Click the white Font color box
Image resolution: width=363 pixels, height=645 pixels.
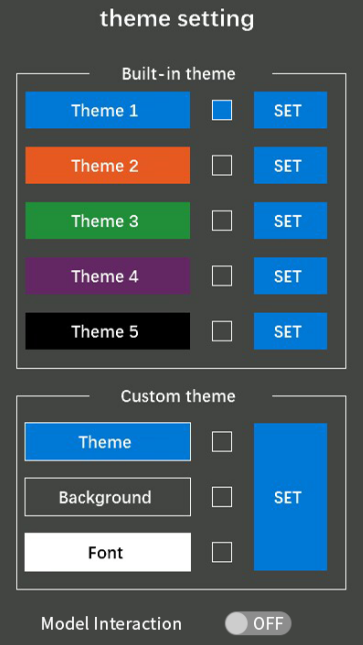point(107,552)
